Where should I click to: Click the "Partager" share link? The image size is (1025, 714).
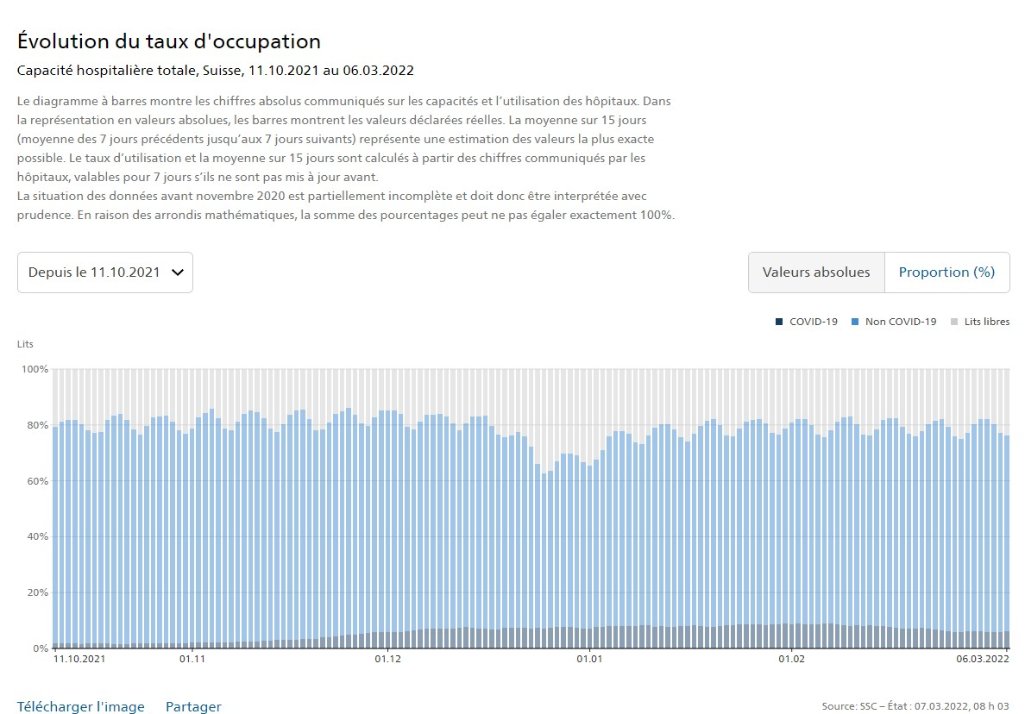coord(193,706)
